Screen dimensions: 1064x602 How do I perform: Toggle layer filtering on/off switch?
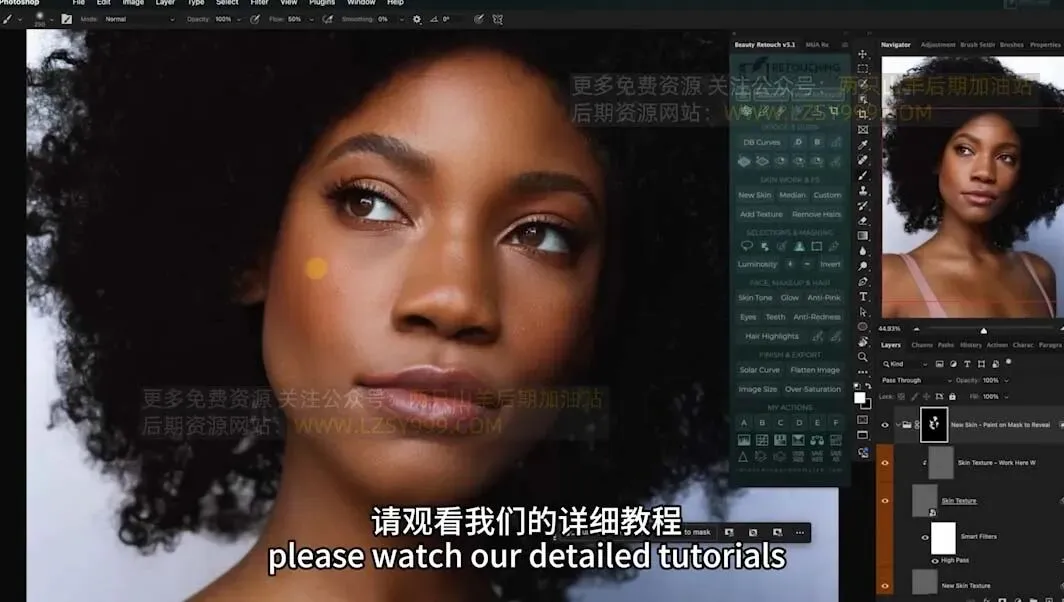[x=1009, y=362]
